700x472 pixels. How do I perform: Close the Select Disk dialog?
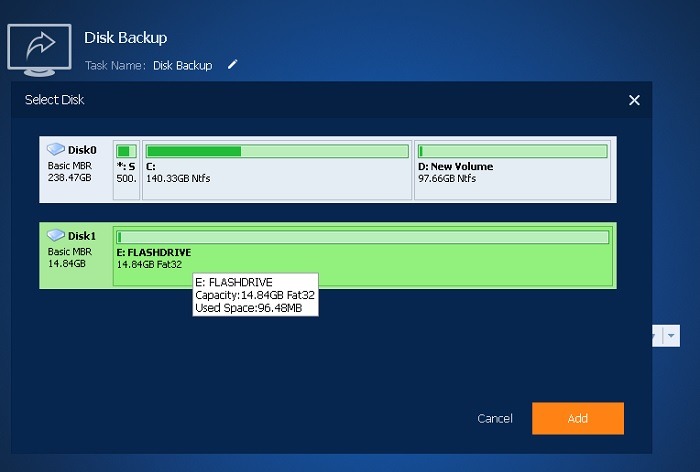pos(634,100)
